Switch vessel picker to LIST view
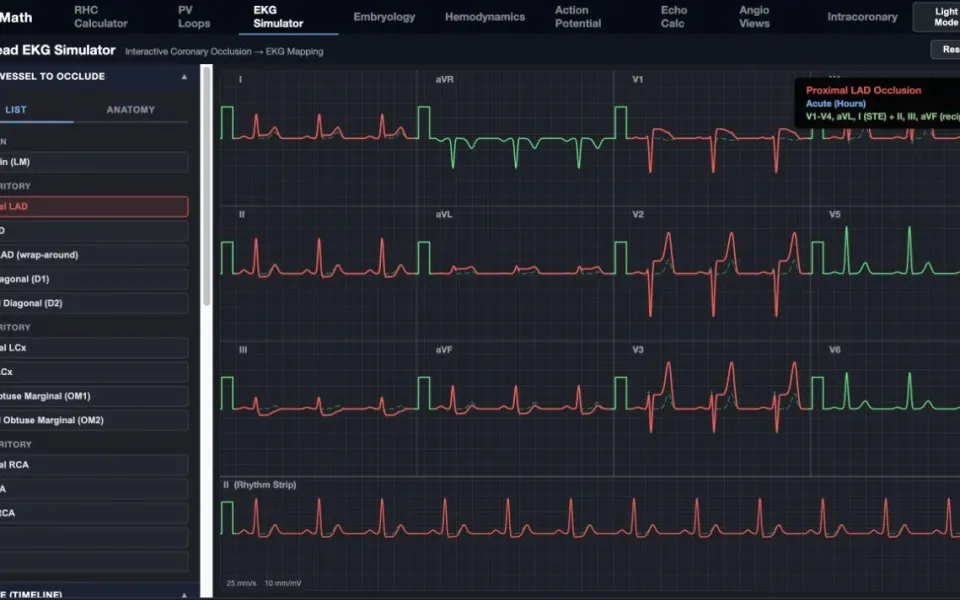The image size is (960, 600). pos(16,110)
